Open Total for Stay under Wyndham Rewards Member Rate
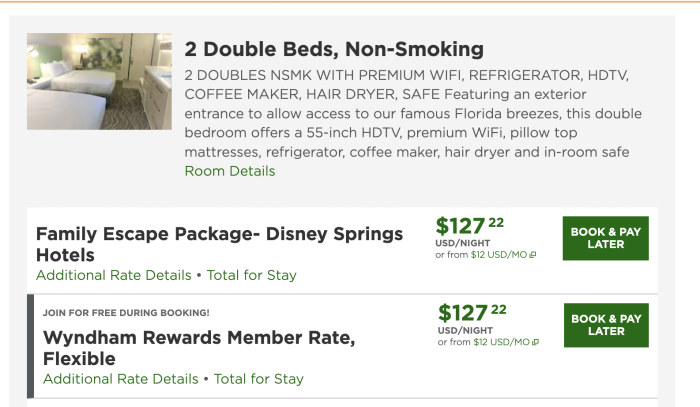The width and height of the screenshot is (700, 407). click(x=258, y=379)
